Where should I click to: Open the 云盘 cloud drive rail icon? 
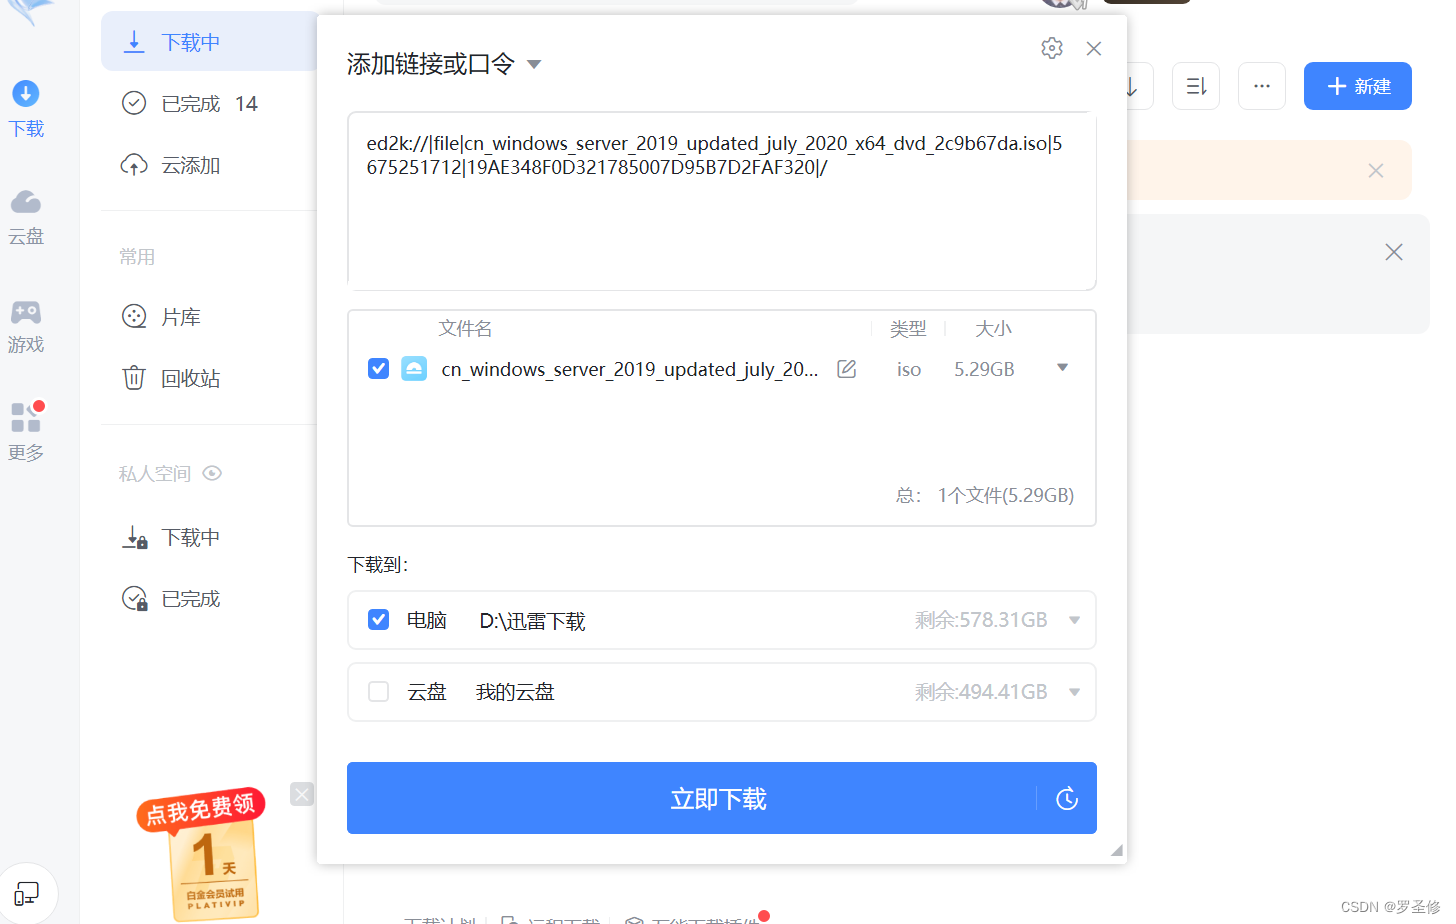tap(26, 217)
